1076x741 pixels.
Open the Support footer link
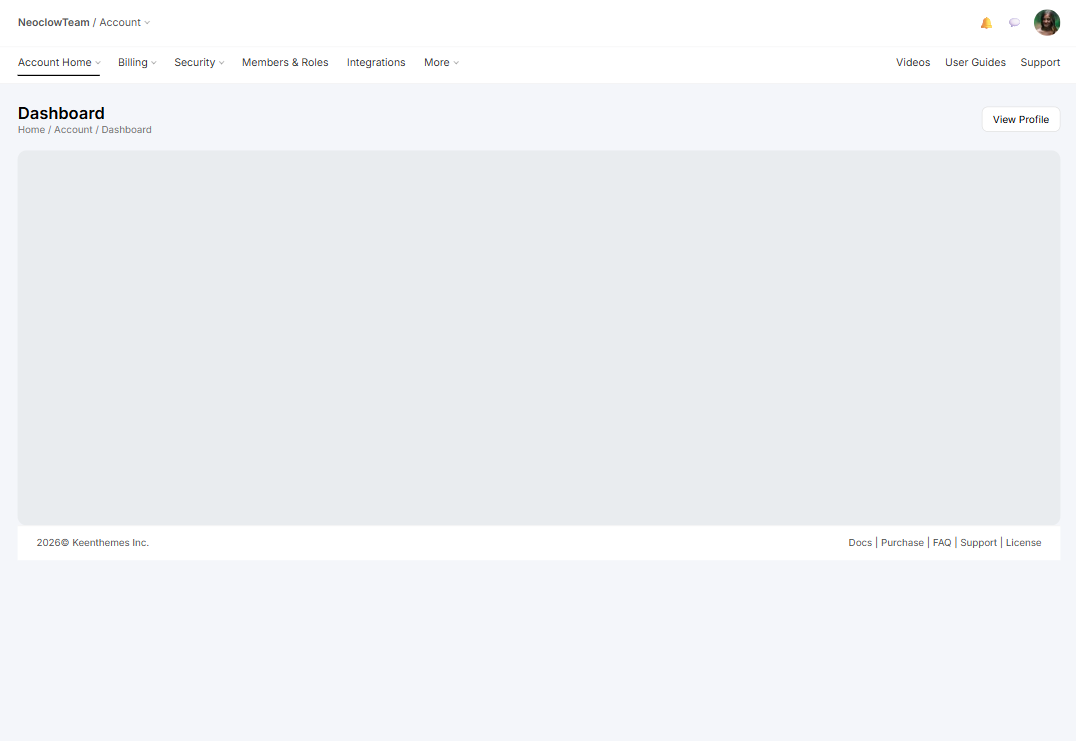(979, 543)
